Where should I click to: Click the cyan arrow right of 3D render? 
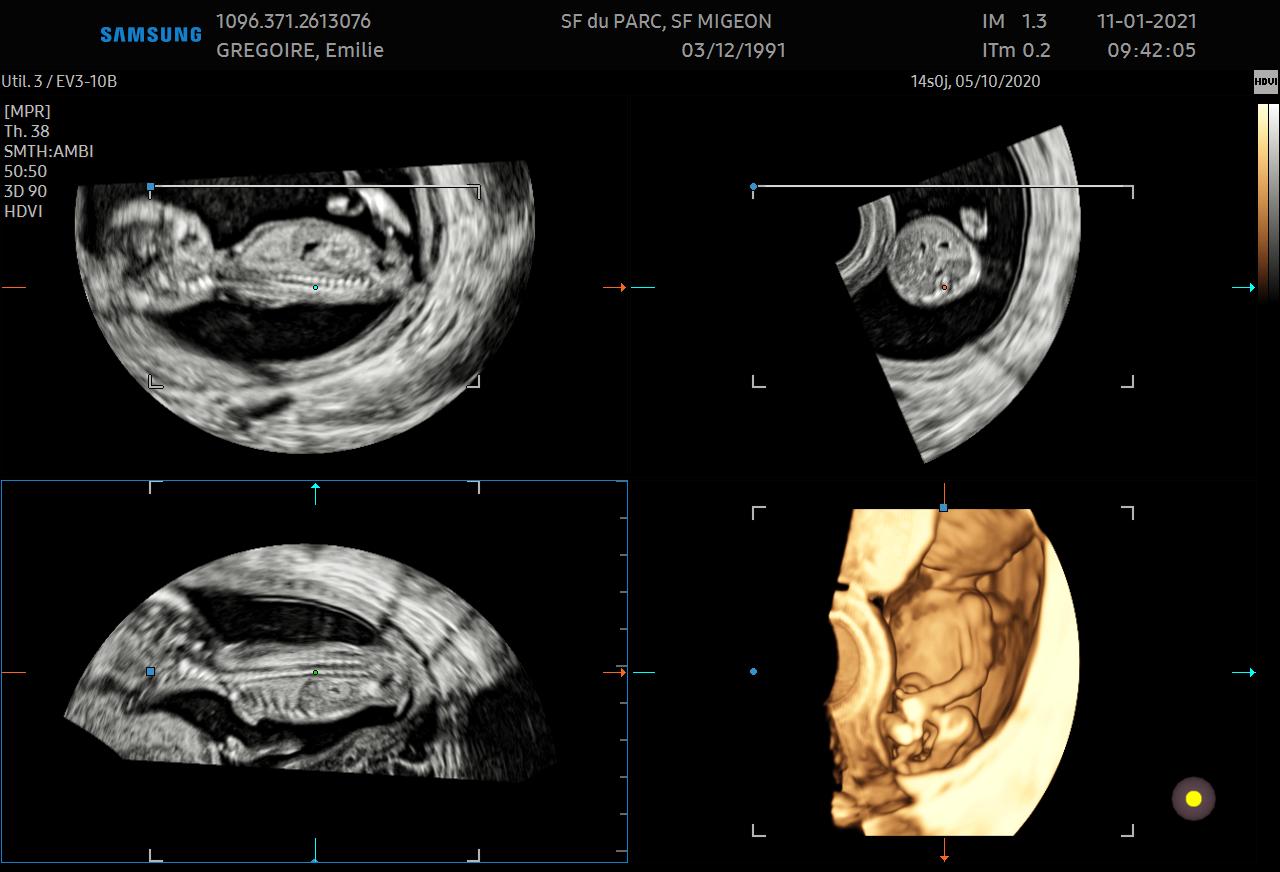coord(1244,673)
